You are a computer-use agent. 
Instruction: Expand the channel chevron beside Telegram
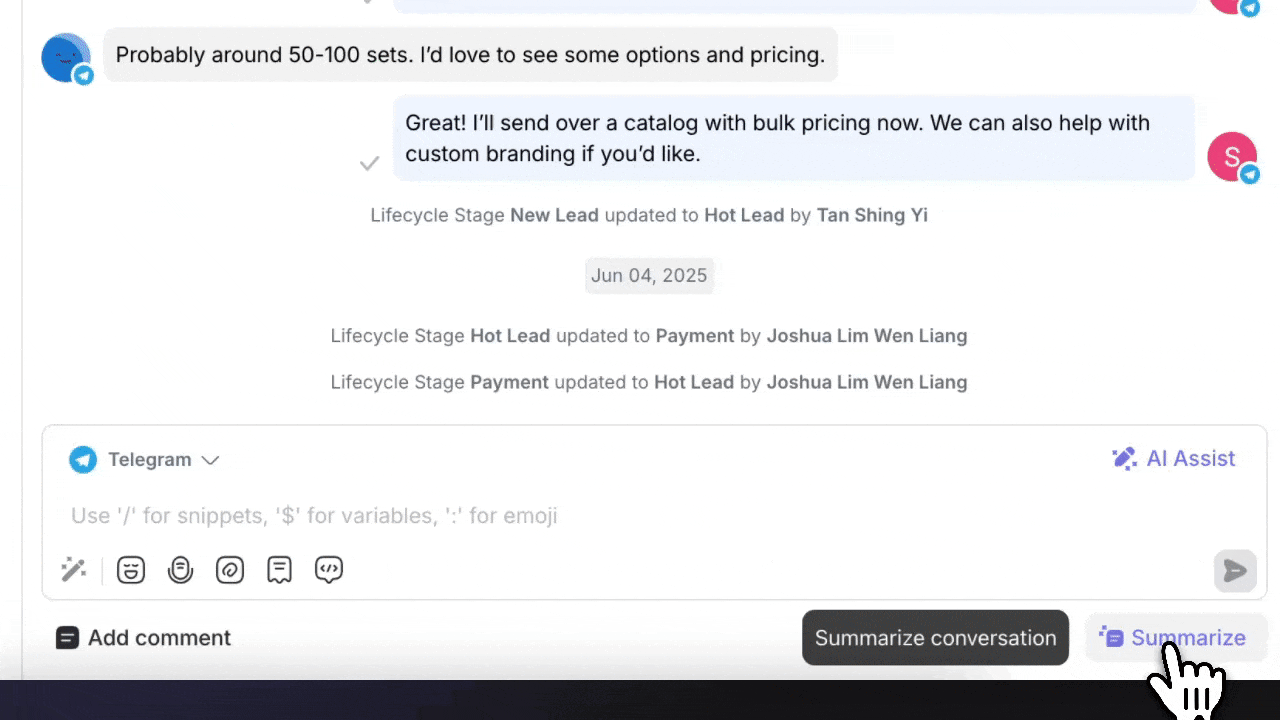coord(210,460)
